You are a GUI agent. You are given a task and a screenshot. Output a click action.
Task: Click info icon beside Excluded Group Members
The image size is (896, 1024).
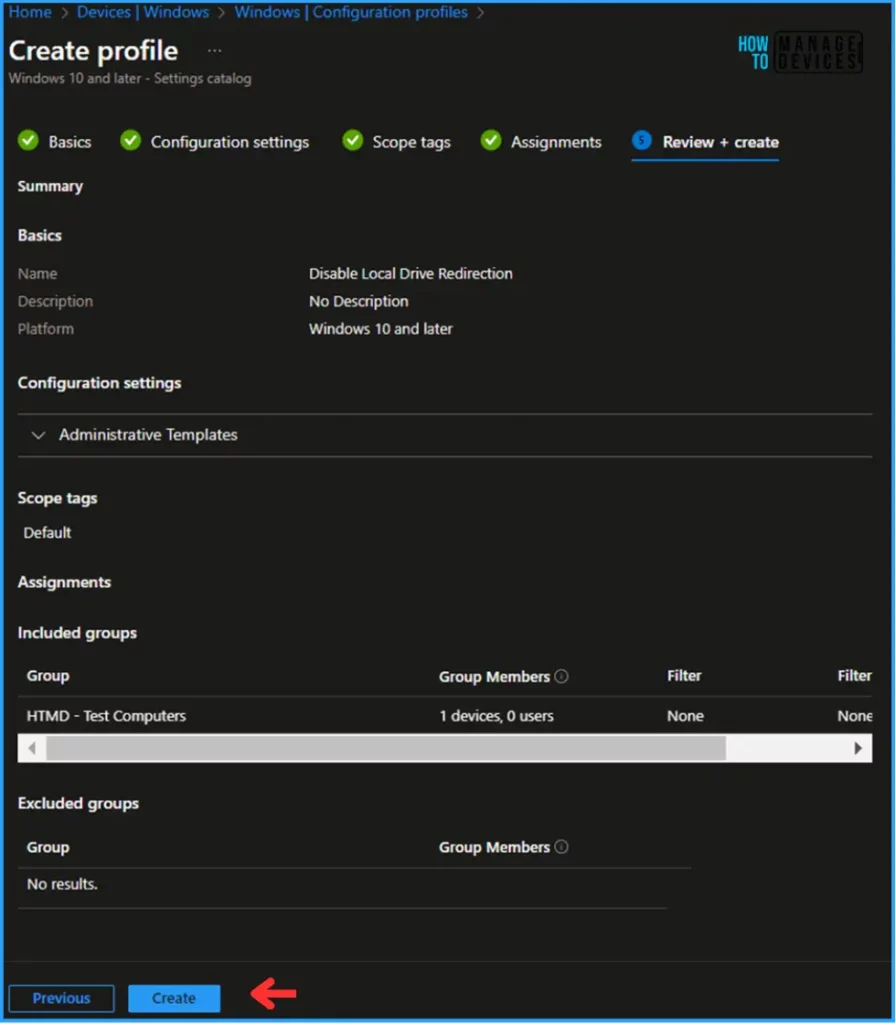pos(562,847)
